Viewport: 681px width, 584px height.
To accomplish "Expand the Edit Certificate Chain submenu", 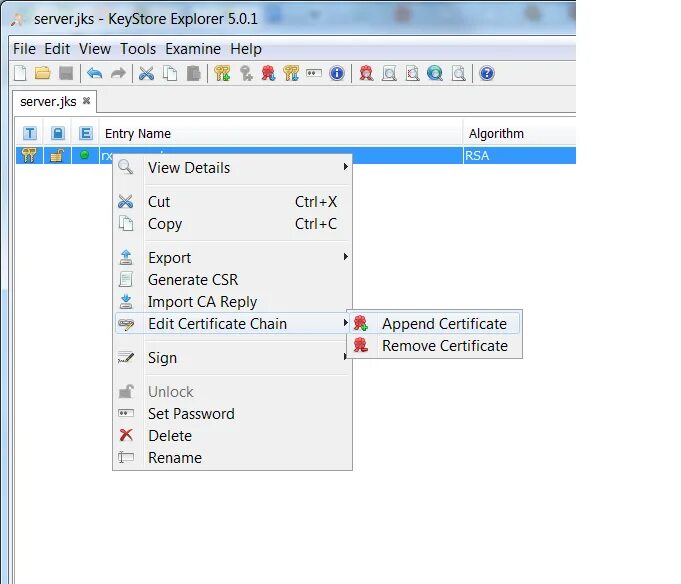I will click(232, 324).
